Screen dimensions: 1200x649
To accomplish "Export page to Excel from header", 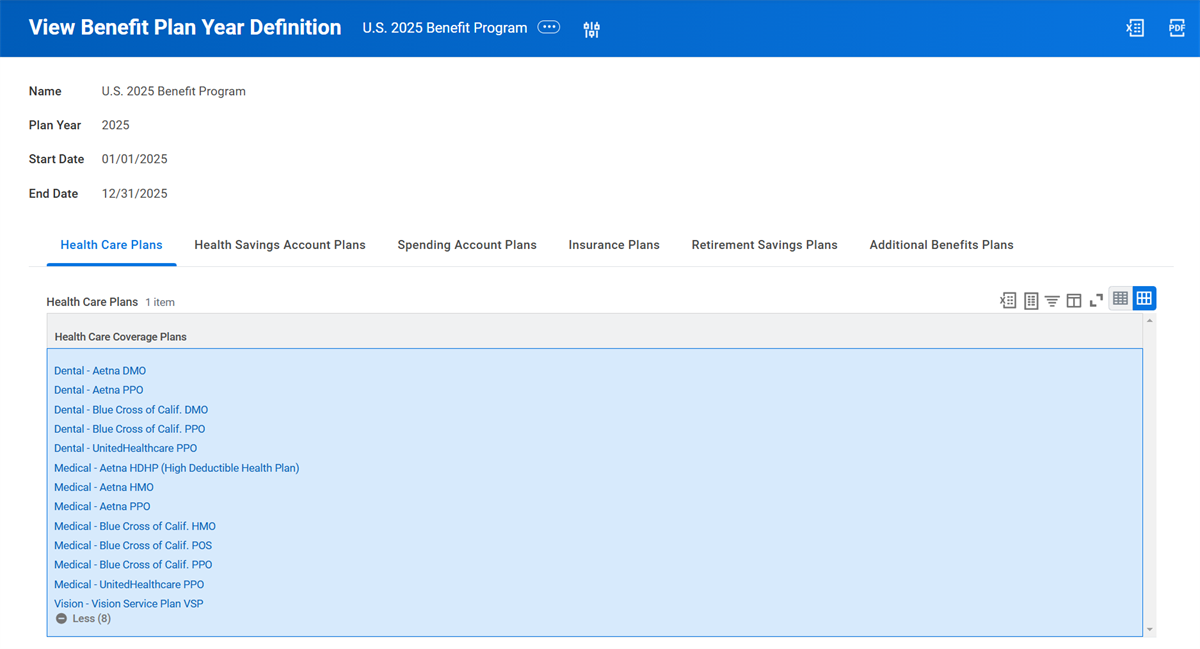I will [1135, 28].
